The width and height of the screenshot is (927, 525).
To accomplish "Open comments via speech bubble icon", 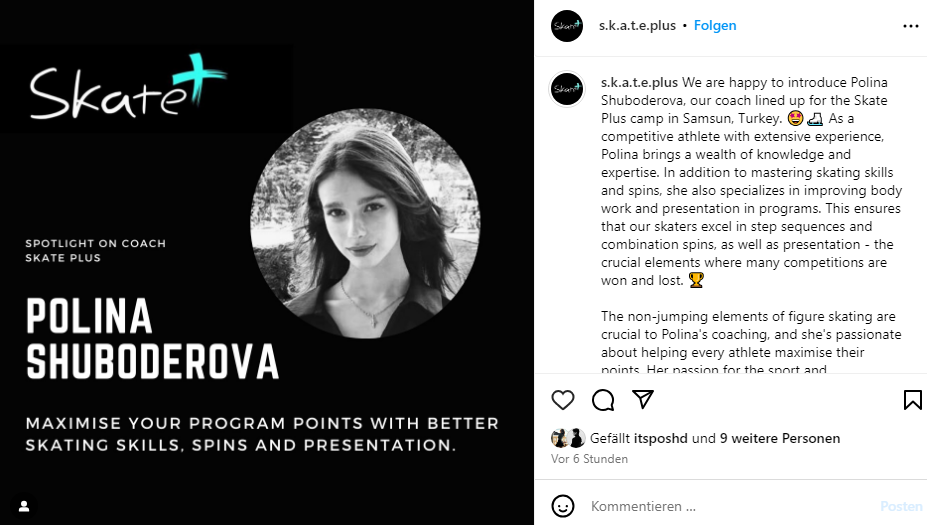I will [x=603, y=400].
